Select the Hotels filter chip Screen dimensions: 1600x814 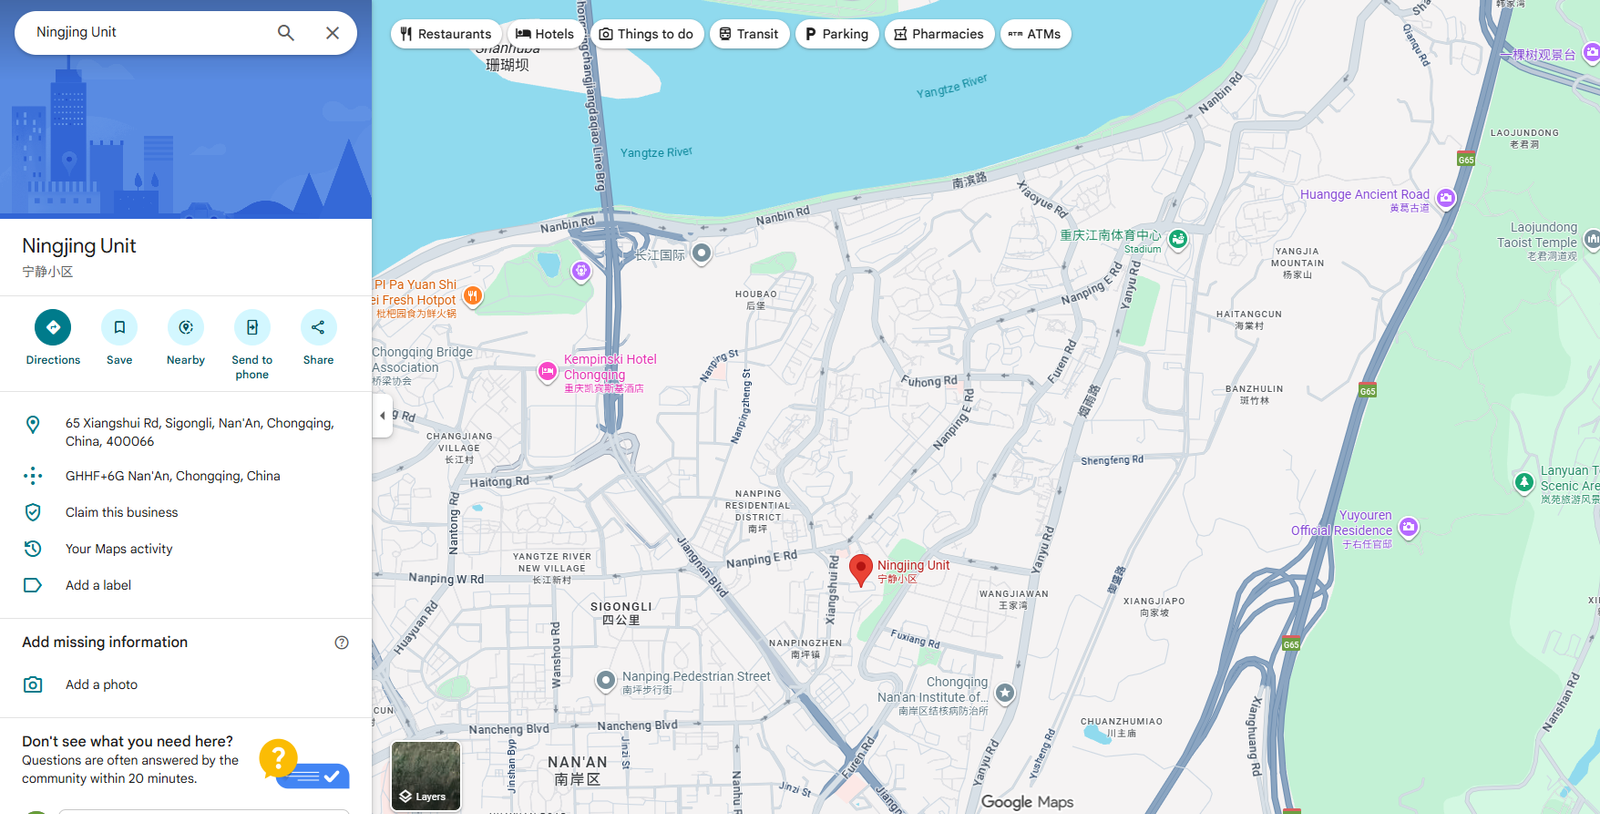point(545,34)
